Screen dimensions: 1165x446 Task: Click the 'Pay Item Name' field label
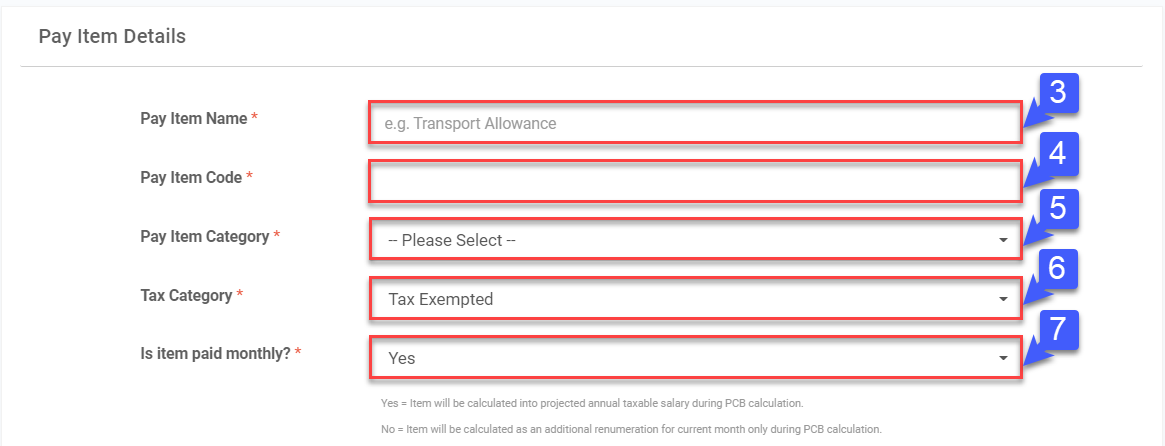(194, 118)
